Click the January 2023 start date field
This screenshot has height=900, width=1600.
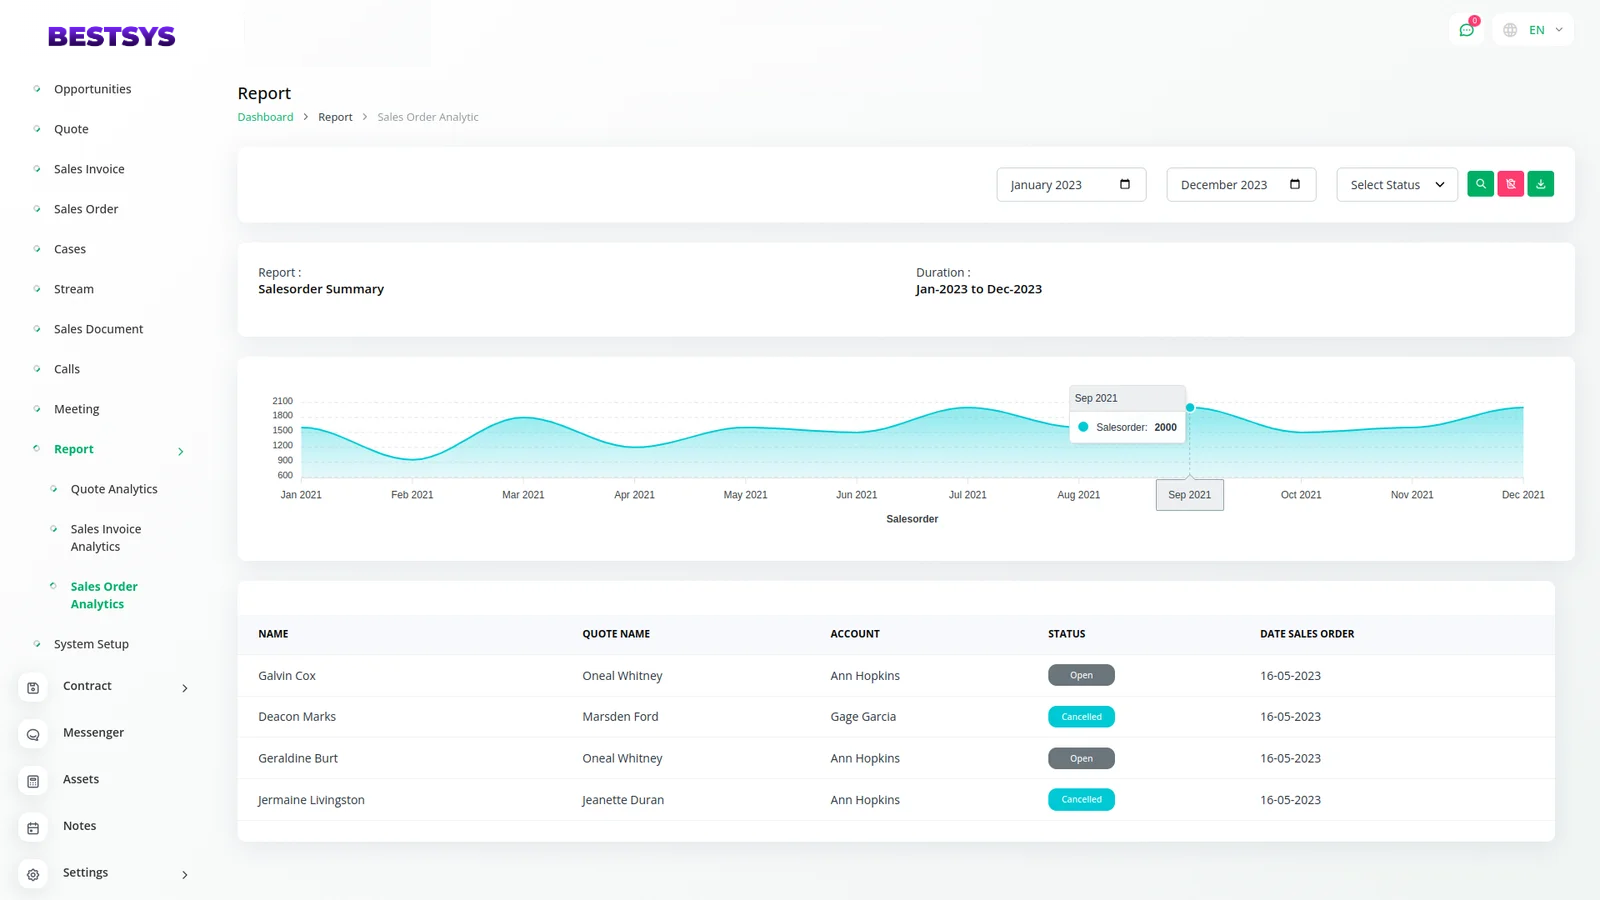click(x=1060, y=185)
